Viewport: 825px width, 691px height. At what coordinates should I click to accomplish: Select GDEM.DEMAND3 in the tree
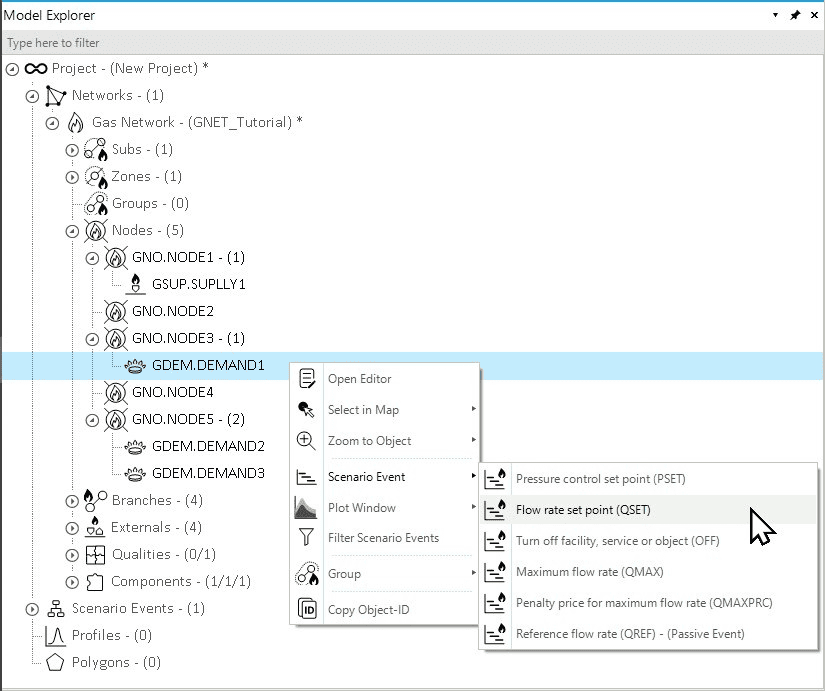click(x=208, y=473)
